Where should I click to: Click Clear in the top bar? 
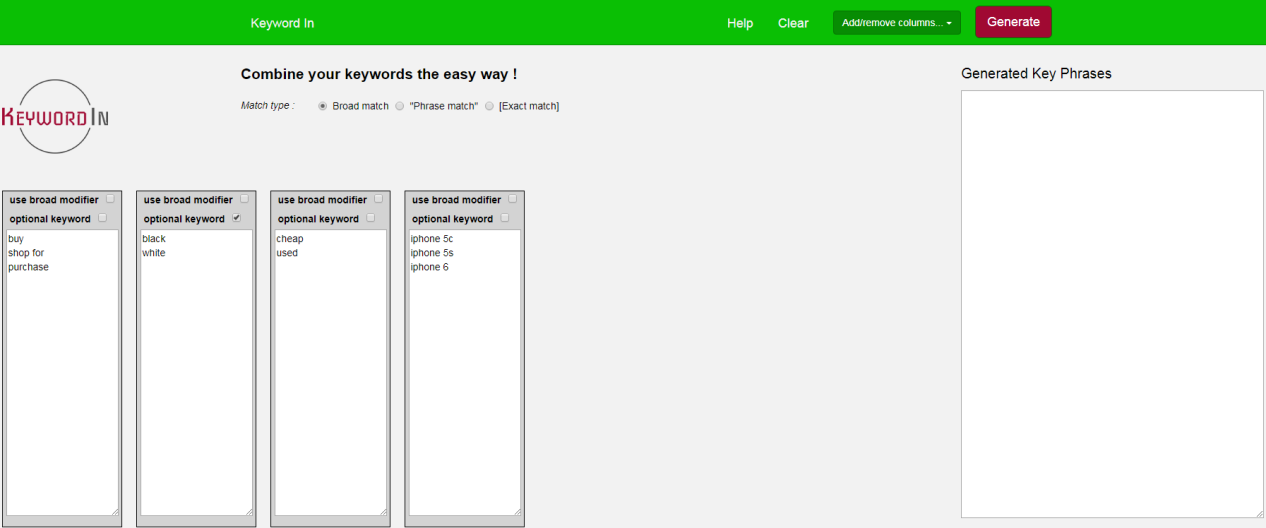coord(793,23)
